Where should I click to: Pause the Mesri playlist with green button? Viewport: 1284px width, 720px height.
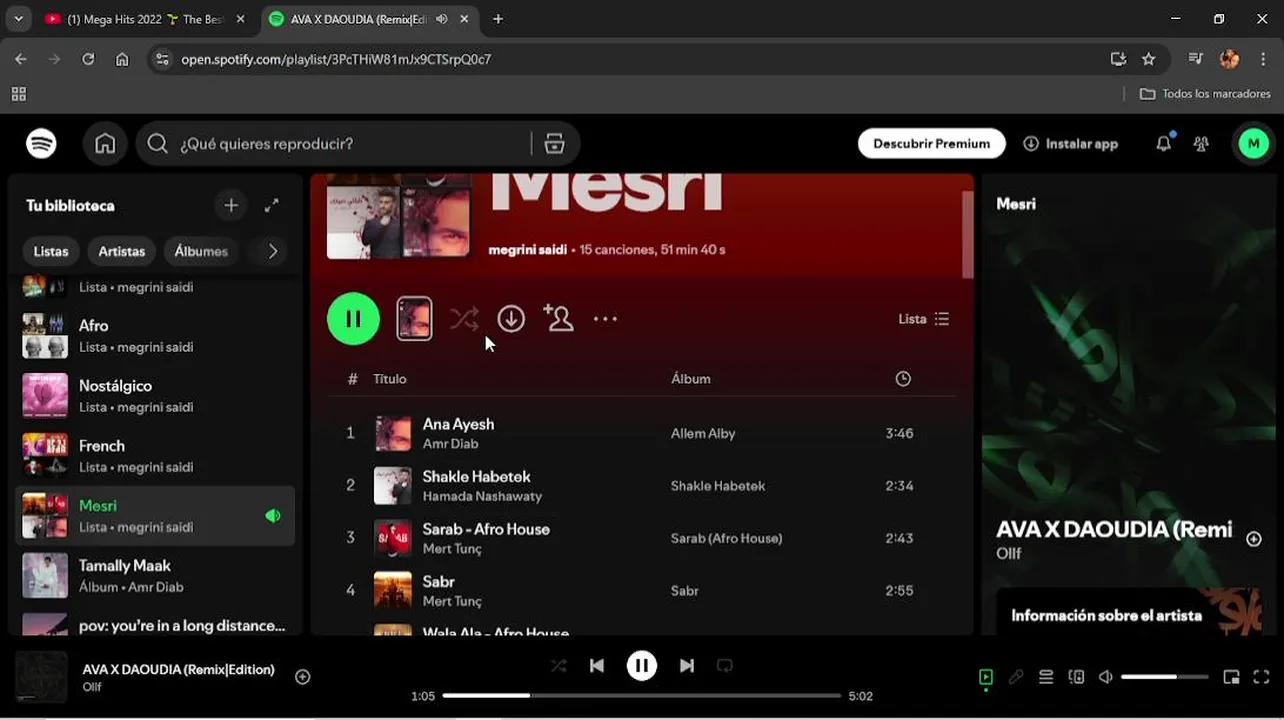(353, 319)
